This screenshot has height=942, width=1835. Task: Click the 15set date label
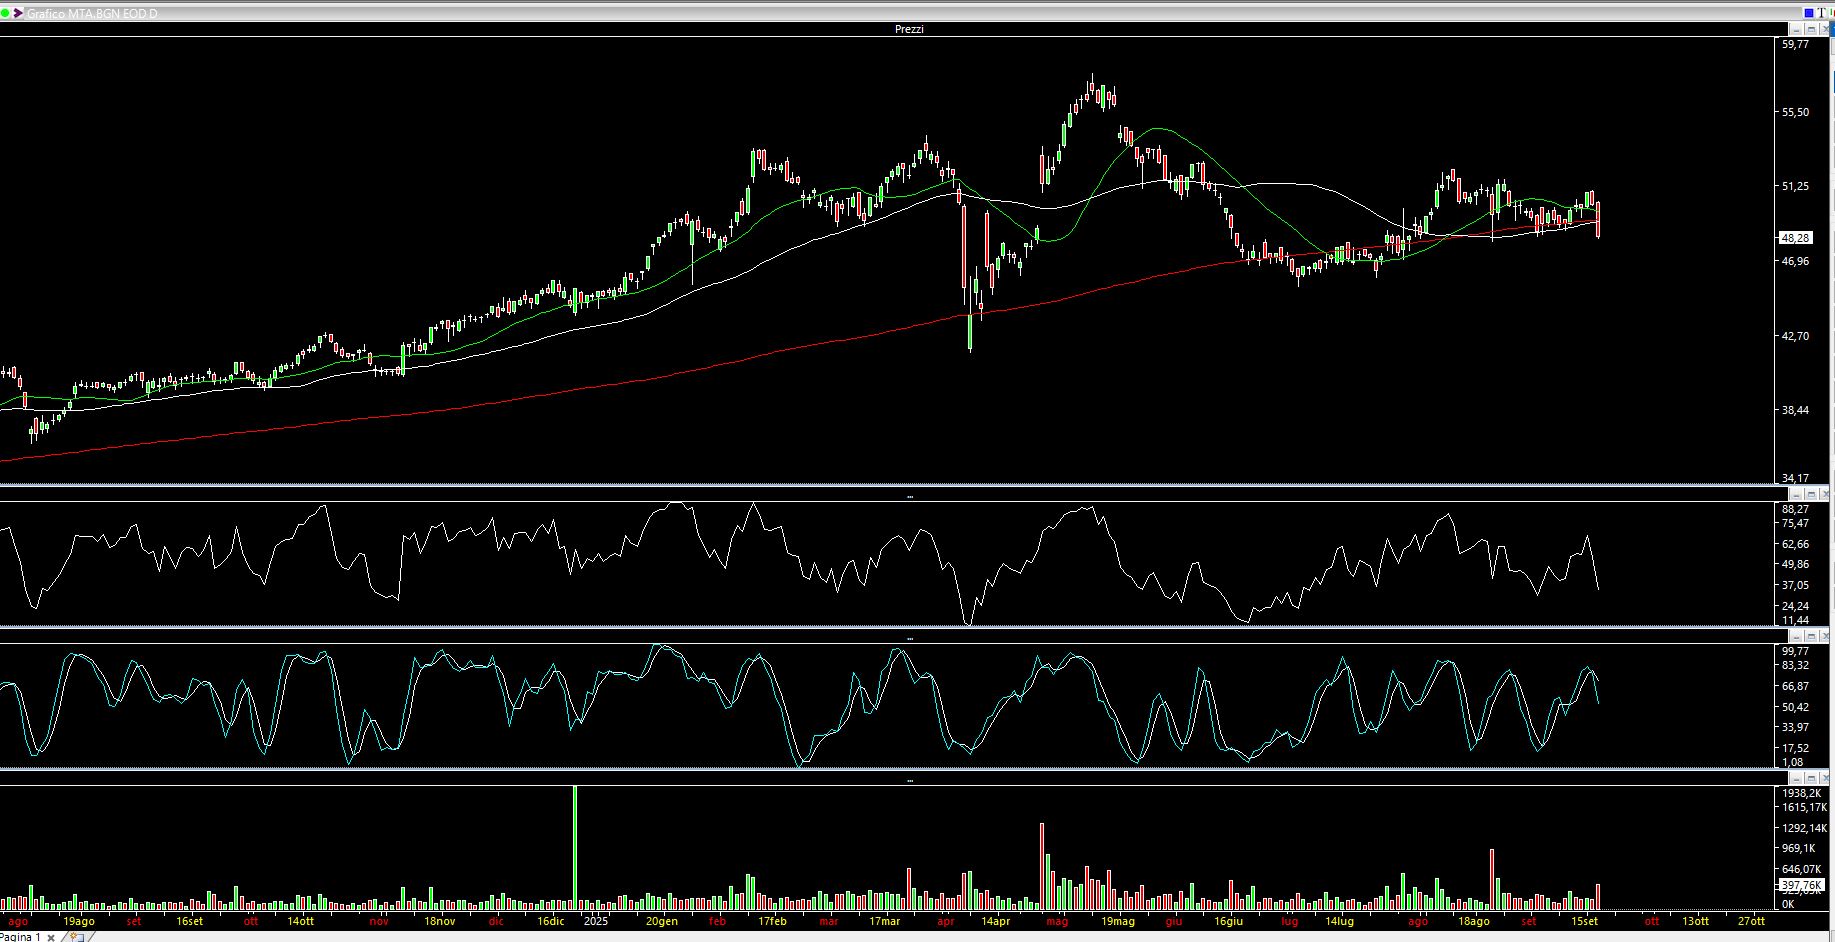pos(1585,921)
